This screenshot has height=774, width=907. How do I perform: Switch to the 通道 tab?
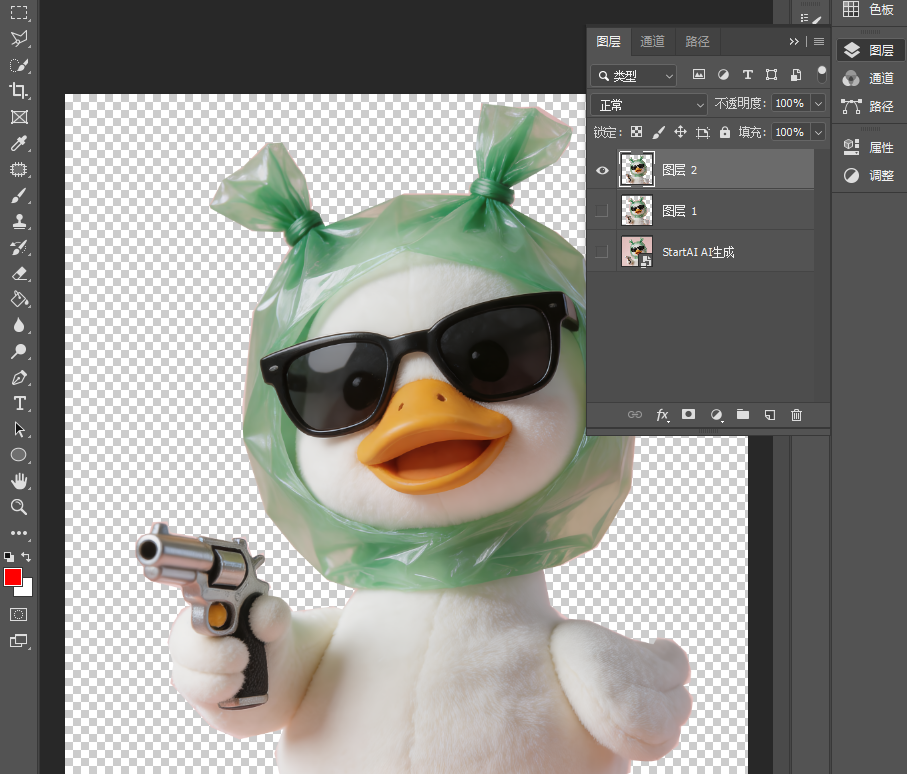tap(652, 42)
